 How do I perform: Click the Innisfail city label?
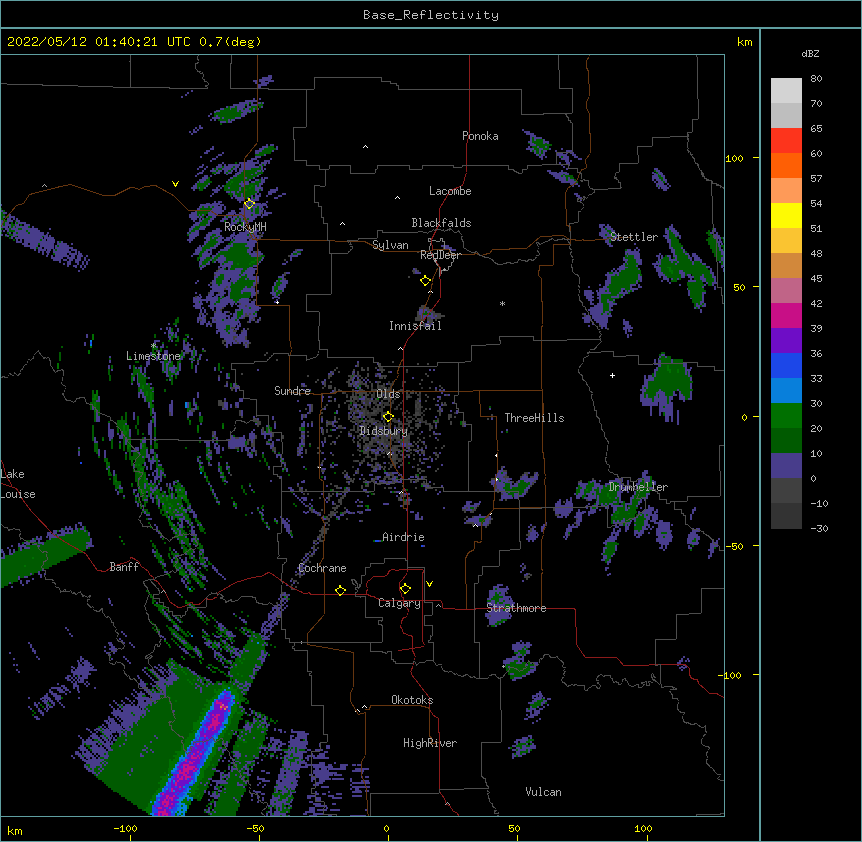pos(415,326)
